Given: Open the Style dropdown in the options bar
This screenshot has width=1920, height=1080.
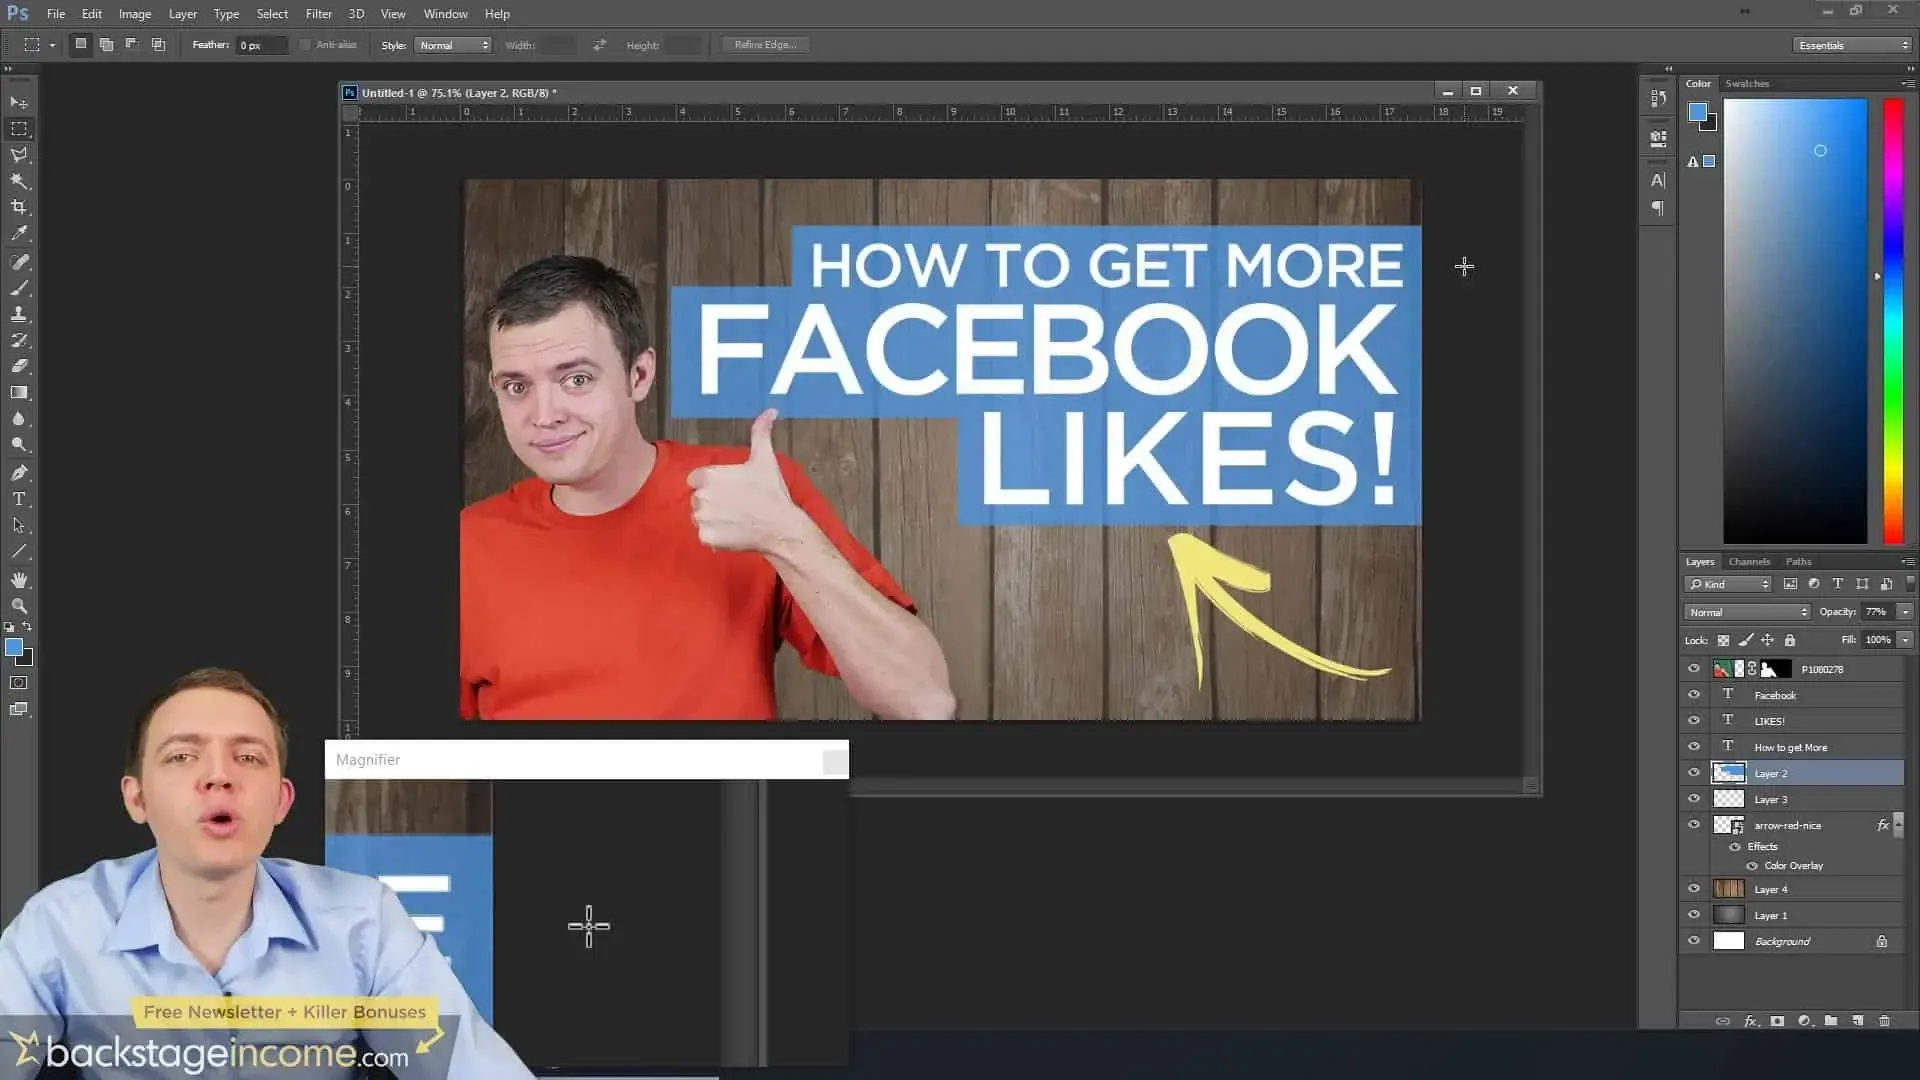Looking at the screenshot, I should pyautogui.click(x=453, y=45).
